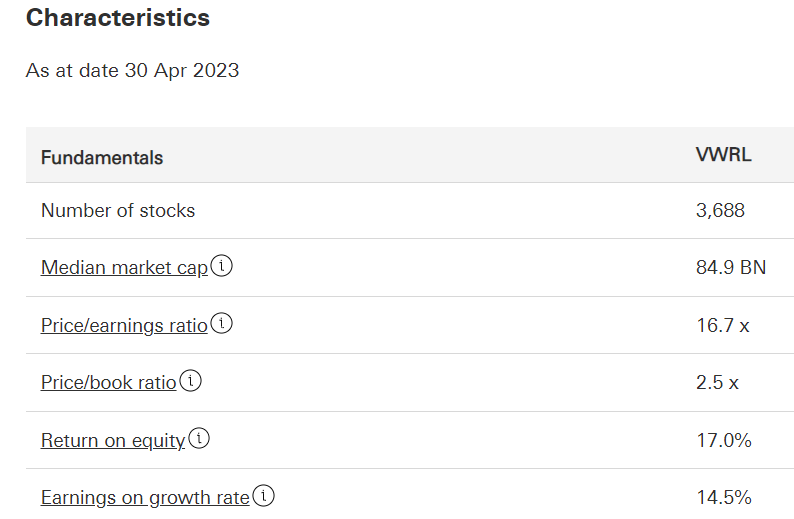Open the Price/earnings ratio info icon
This screenshot has height=519, width=794.
[222, 324]
